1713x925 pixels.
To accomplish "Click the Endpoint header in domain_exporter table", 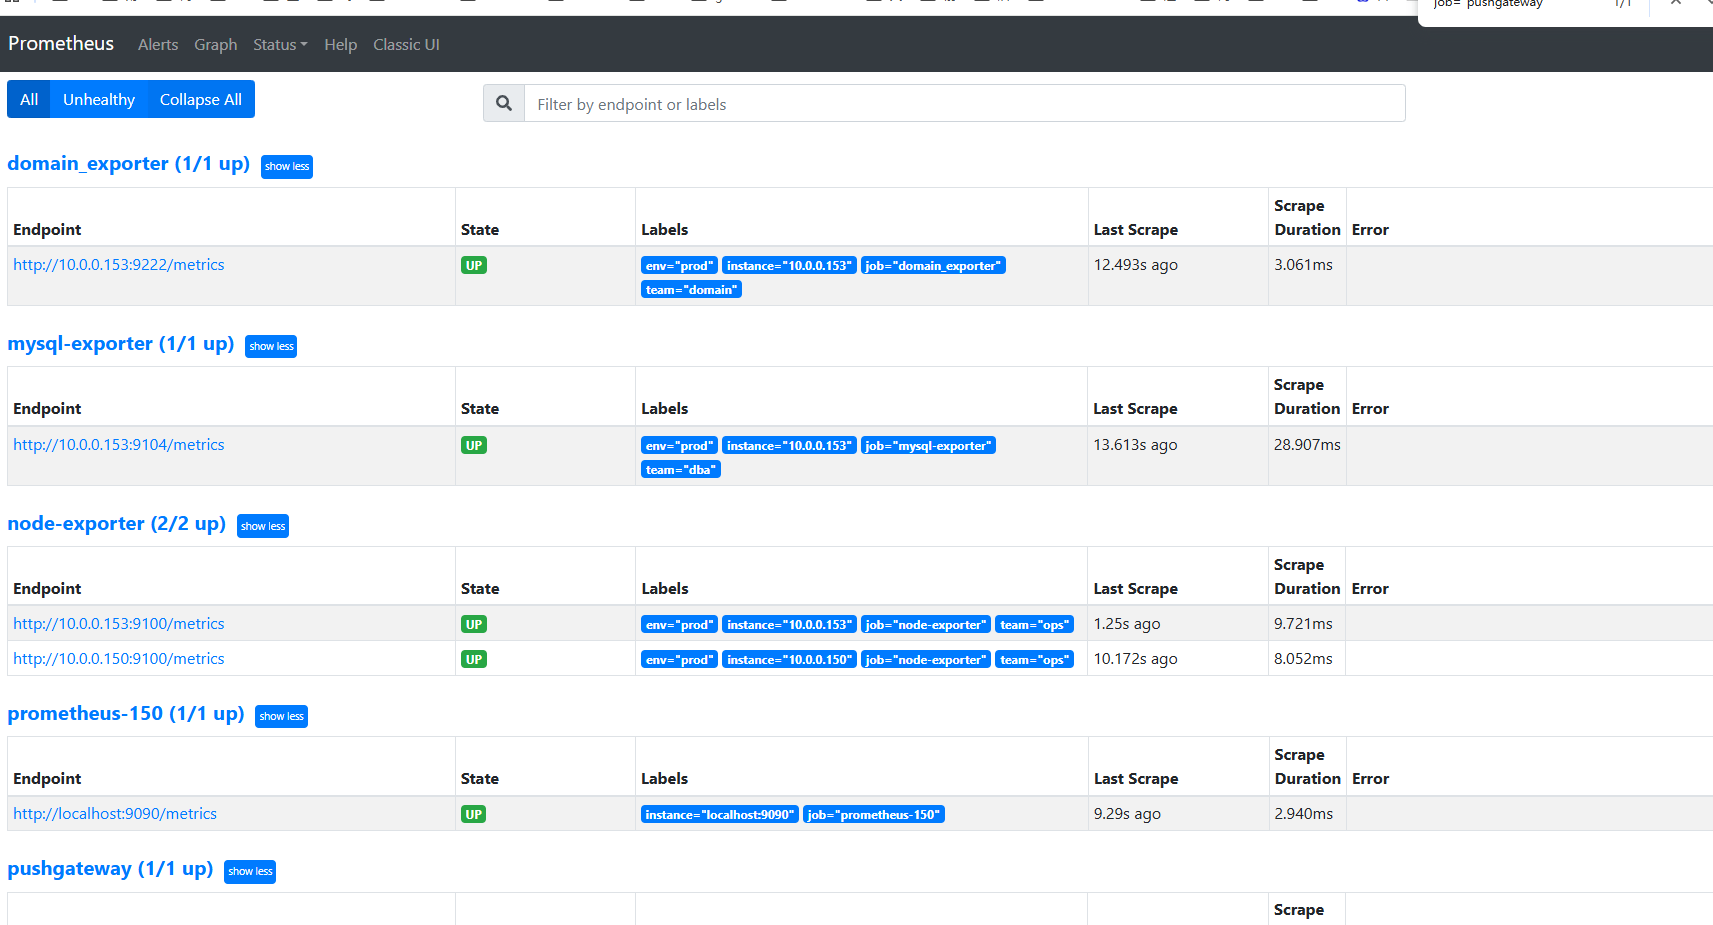I will coord(47,229).
